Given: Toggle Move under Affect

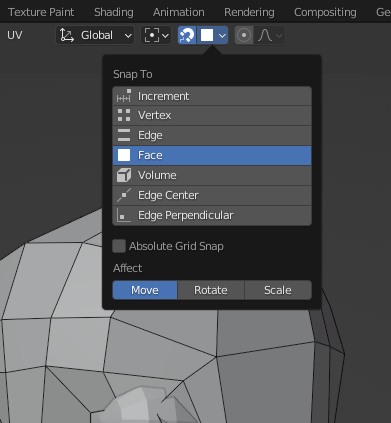Looking at the screenshot, I should pos(145,290).
